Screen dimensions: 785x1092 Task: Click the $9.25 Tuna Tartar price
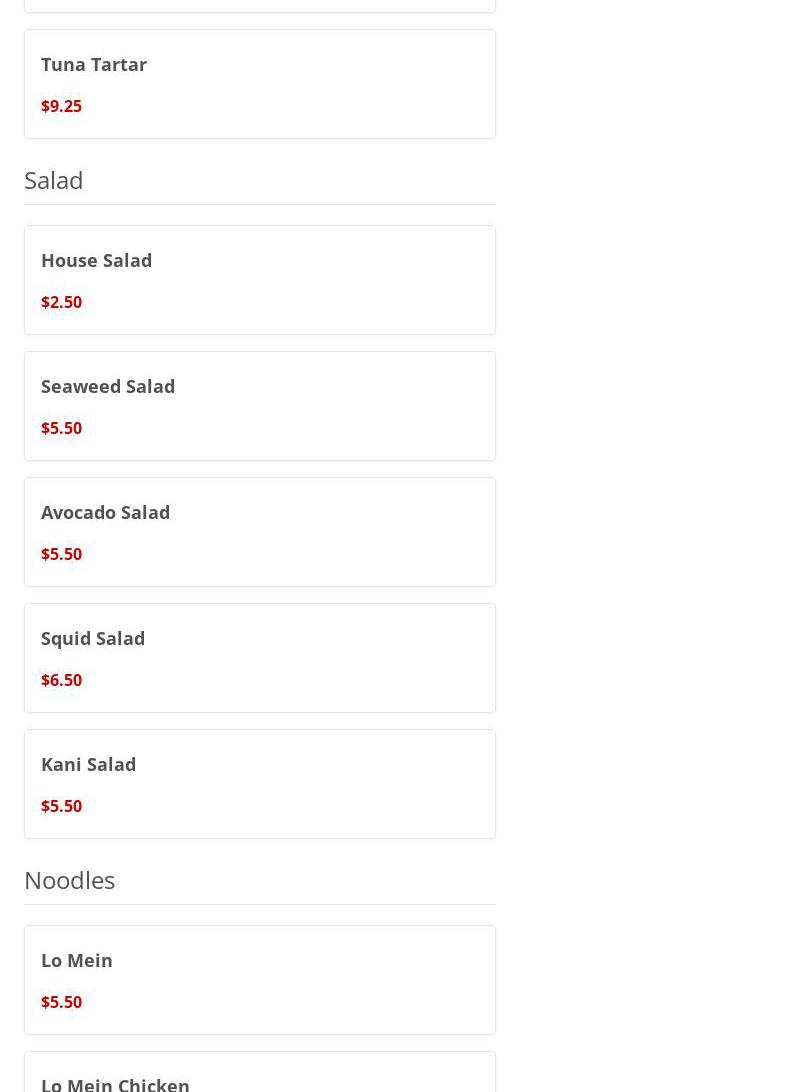(61, 106)
